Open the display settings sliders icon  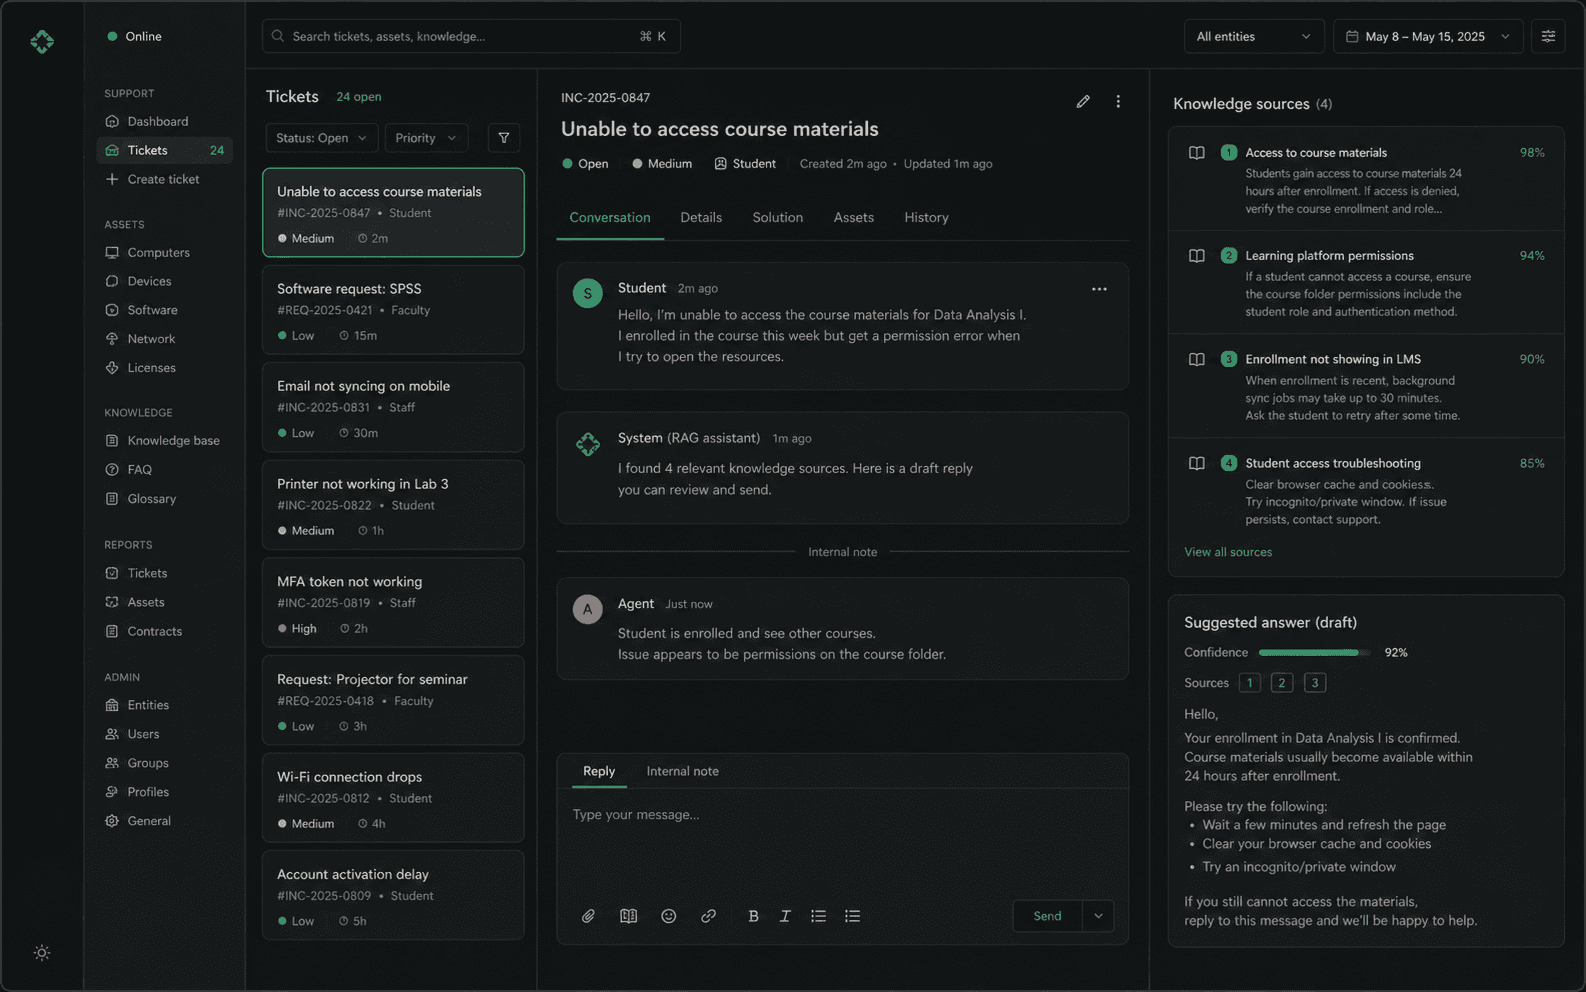(1548, 36)
